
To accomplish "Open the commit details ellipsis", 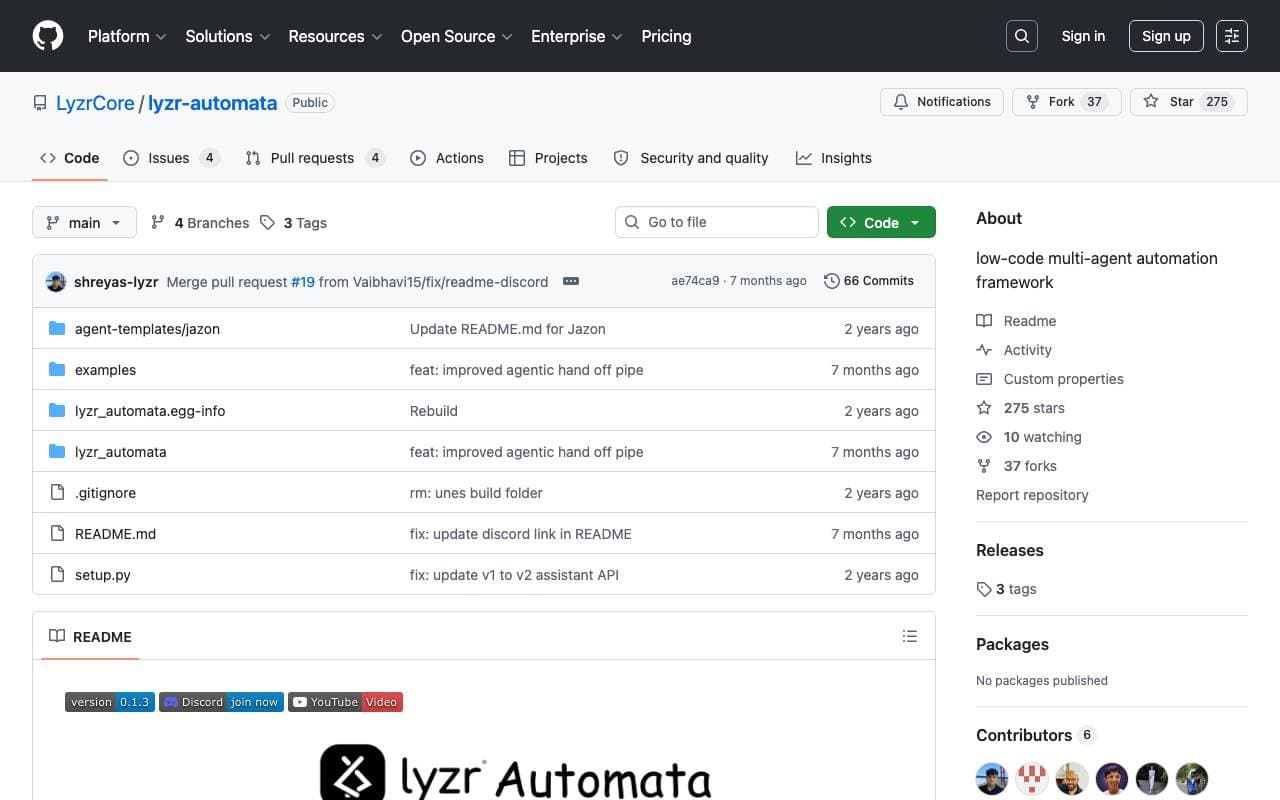I will point(571,282).
